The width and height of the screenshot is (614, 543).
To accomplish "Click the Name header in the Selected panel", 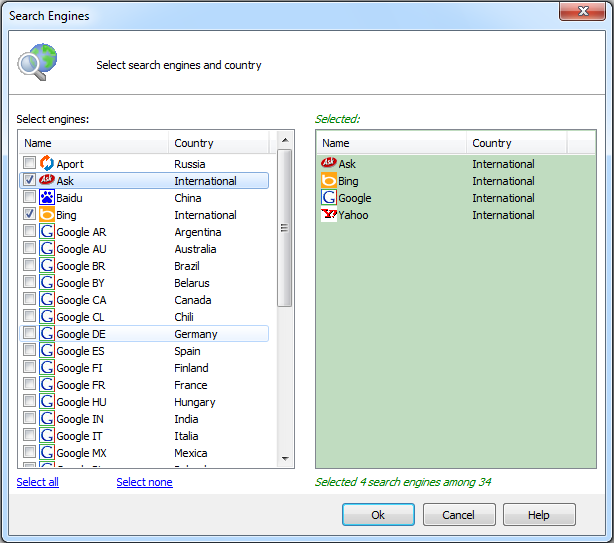I will pos(392,143).
